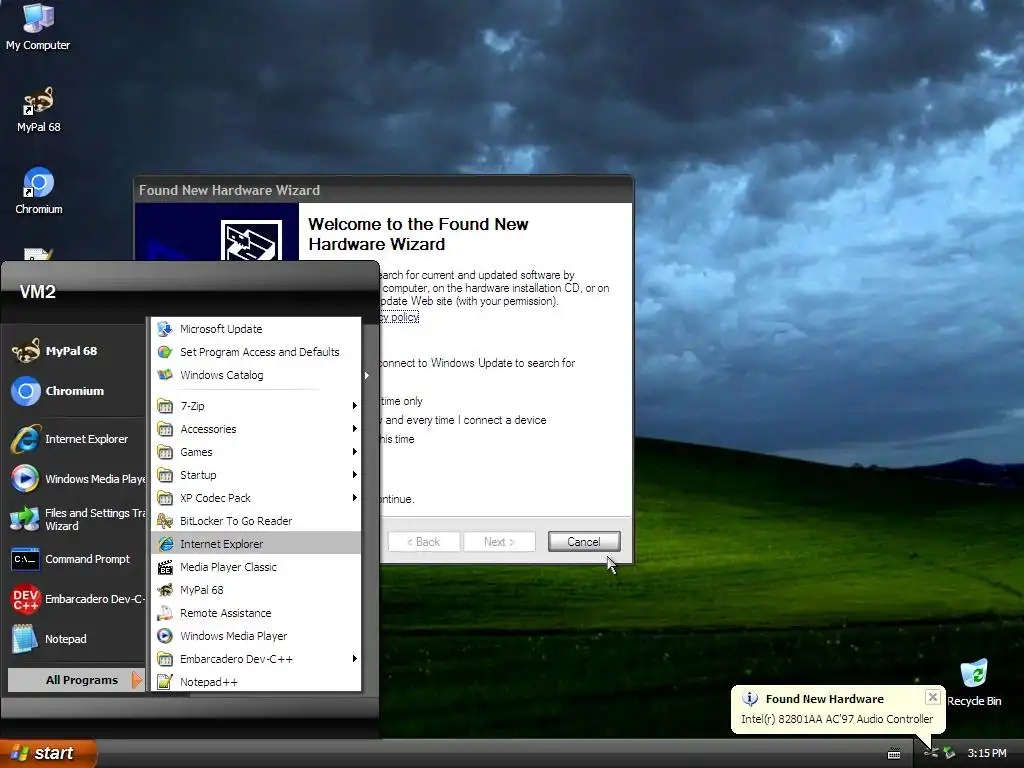Open My Computer desktop icon
Screen dimensions: 1024x768
[38, 18]
